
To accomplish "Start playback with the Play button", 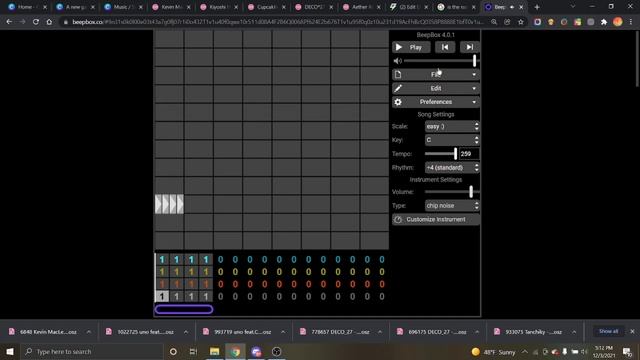I will coord(411,47).
